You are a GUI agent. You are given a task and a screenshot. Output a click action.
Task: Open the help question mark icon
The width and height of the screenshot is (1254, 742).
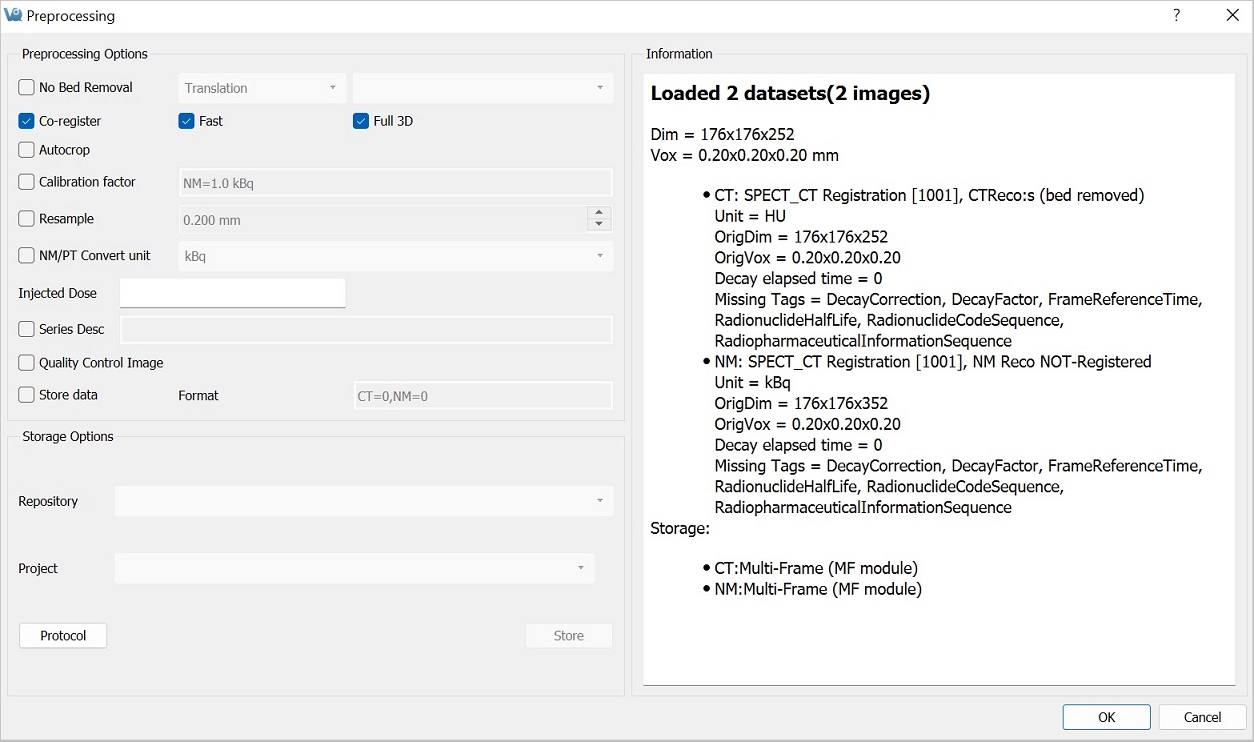click(x=1176, y=16)
